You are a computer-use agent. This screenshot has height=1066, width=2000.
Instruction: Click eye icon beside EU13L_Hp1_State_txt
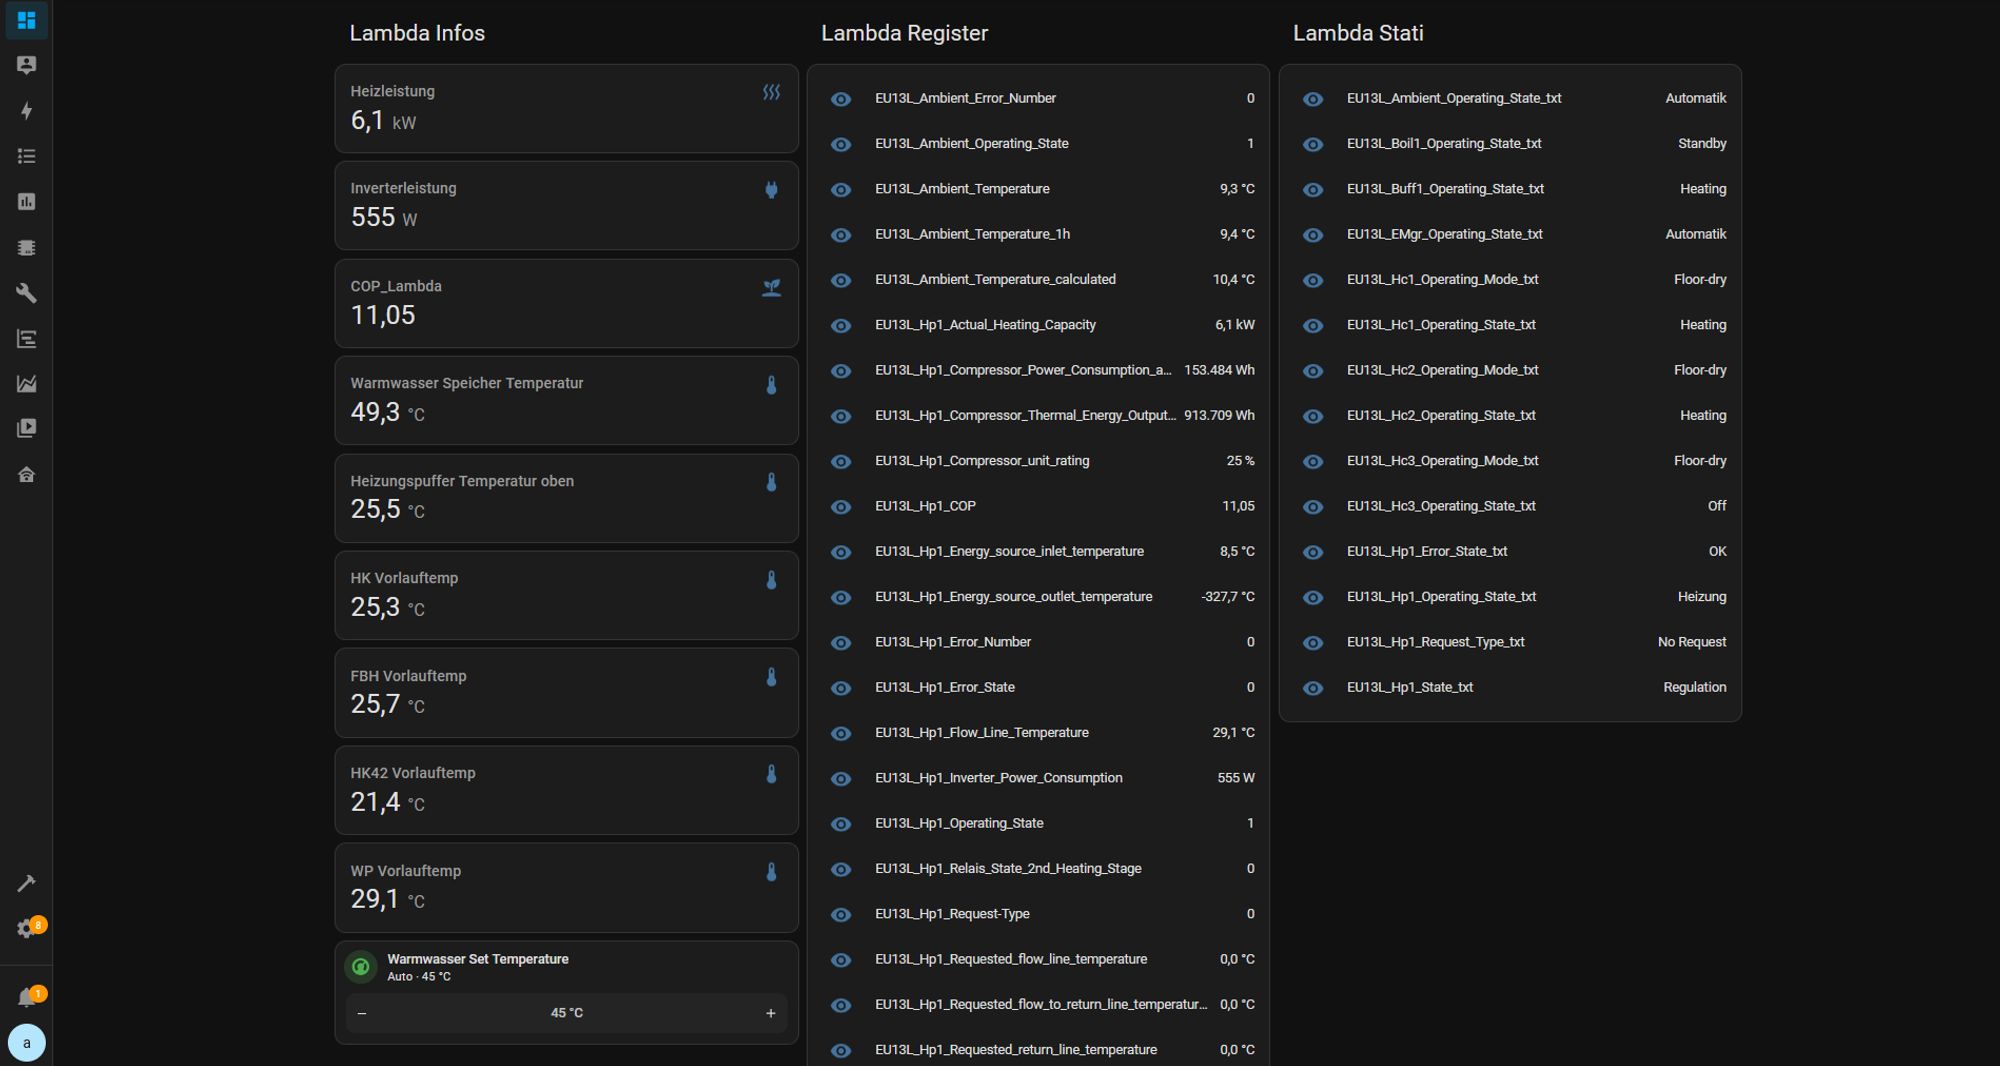pyautogui.click(x=1313, y=688)
